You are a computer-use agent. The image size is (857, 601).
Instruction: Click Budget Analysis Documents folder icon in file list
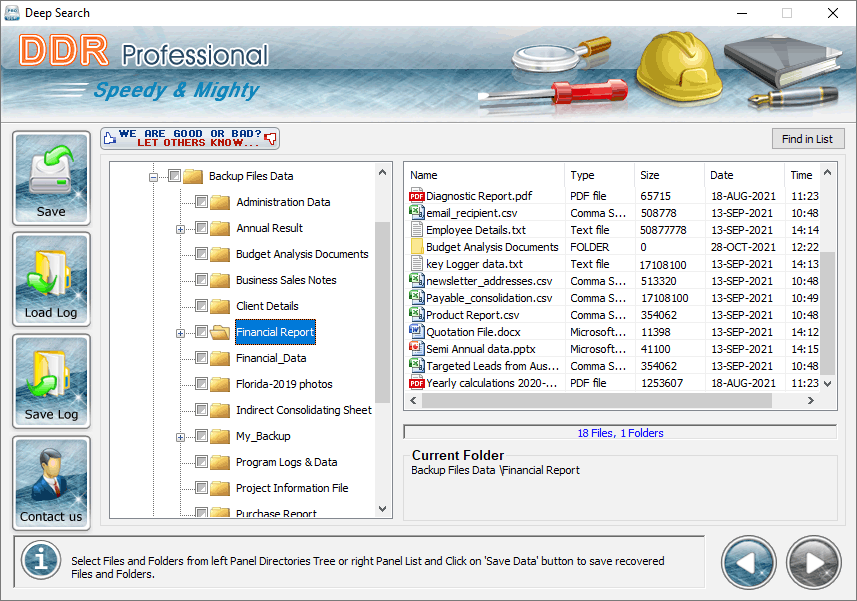coord(416,246)
